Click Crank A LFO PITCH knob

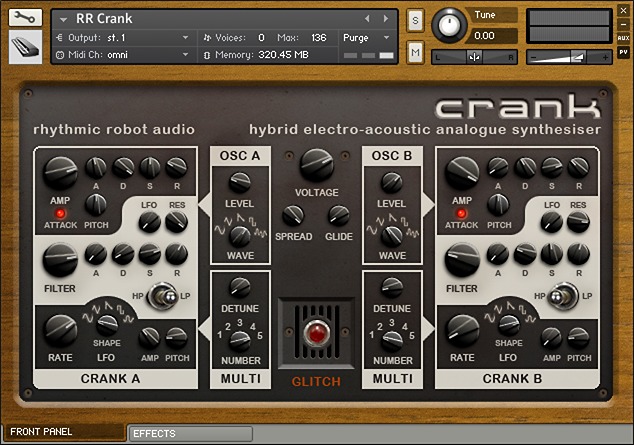(177, 338)
